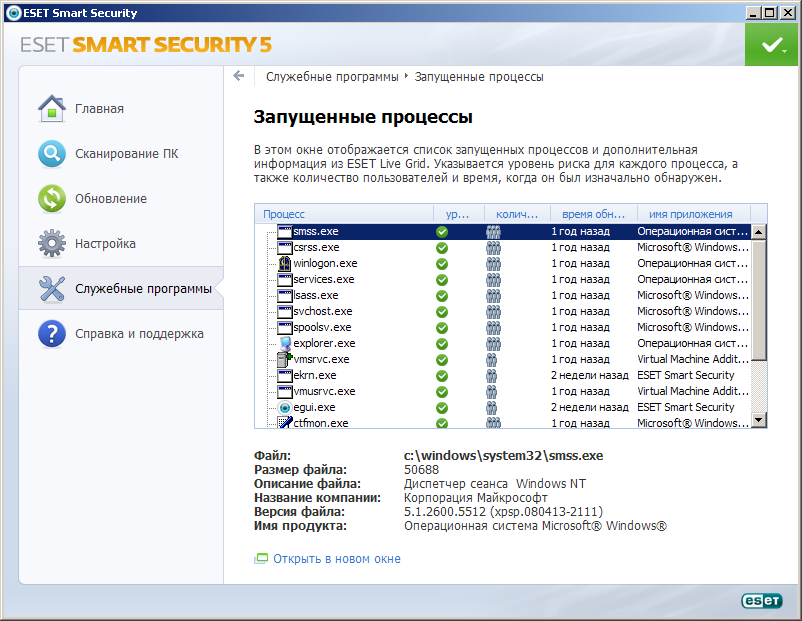This screenshot has width=802, height=621.
Task: Click the ctfmon.exe pen icon
Action: [284, 423]
